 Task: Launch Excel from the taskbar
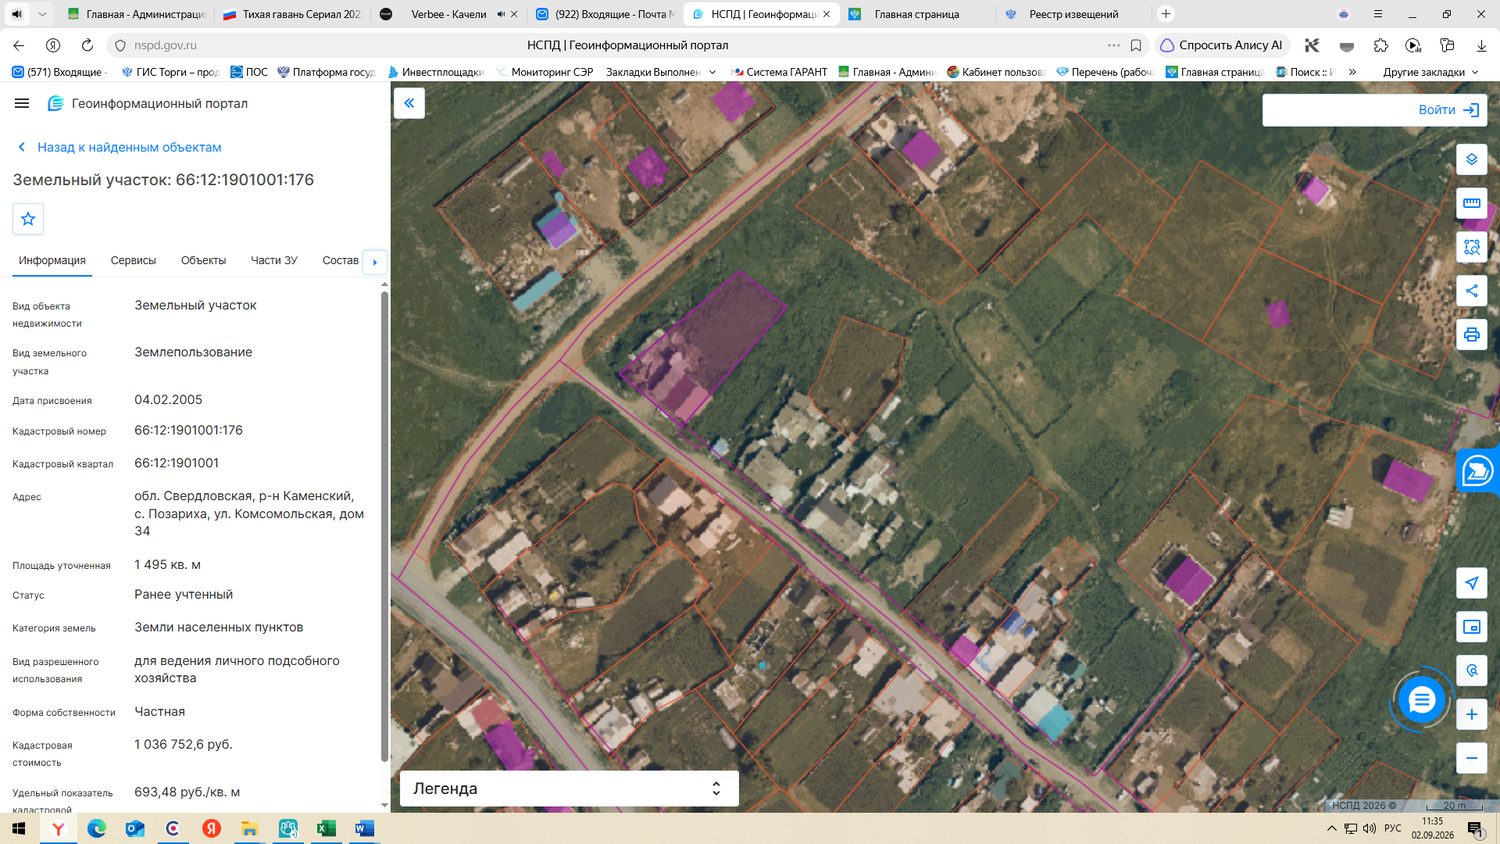[326, 828]
